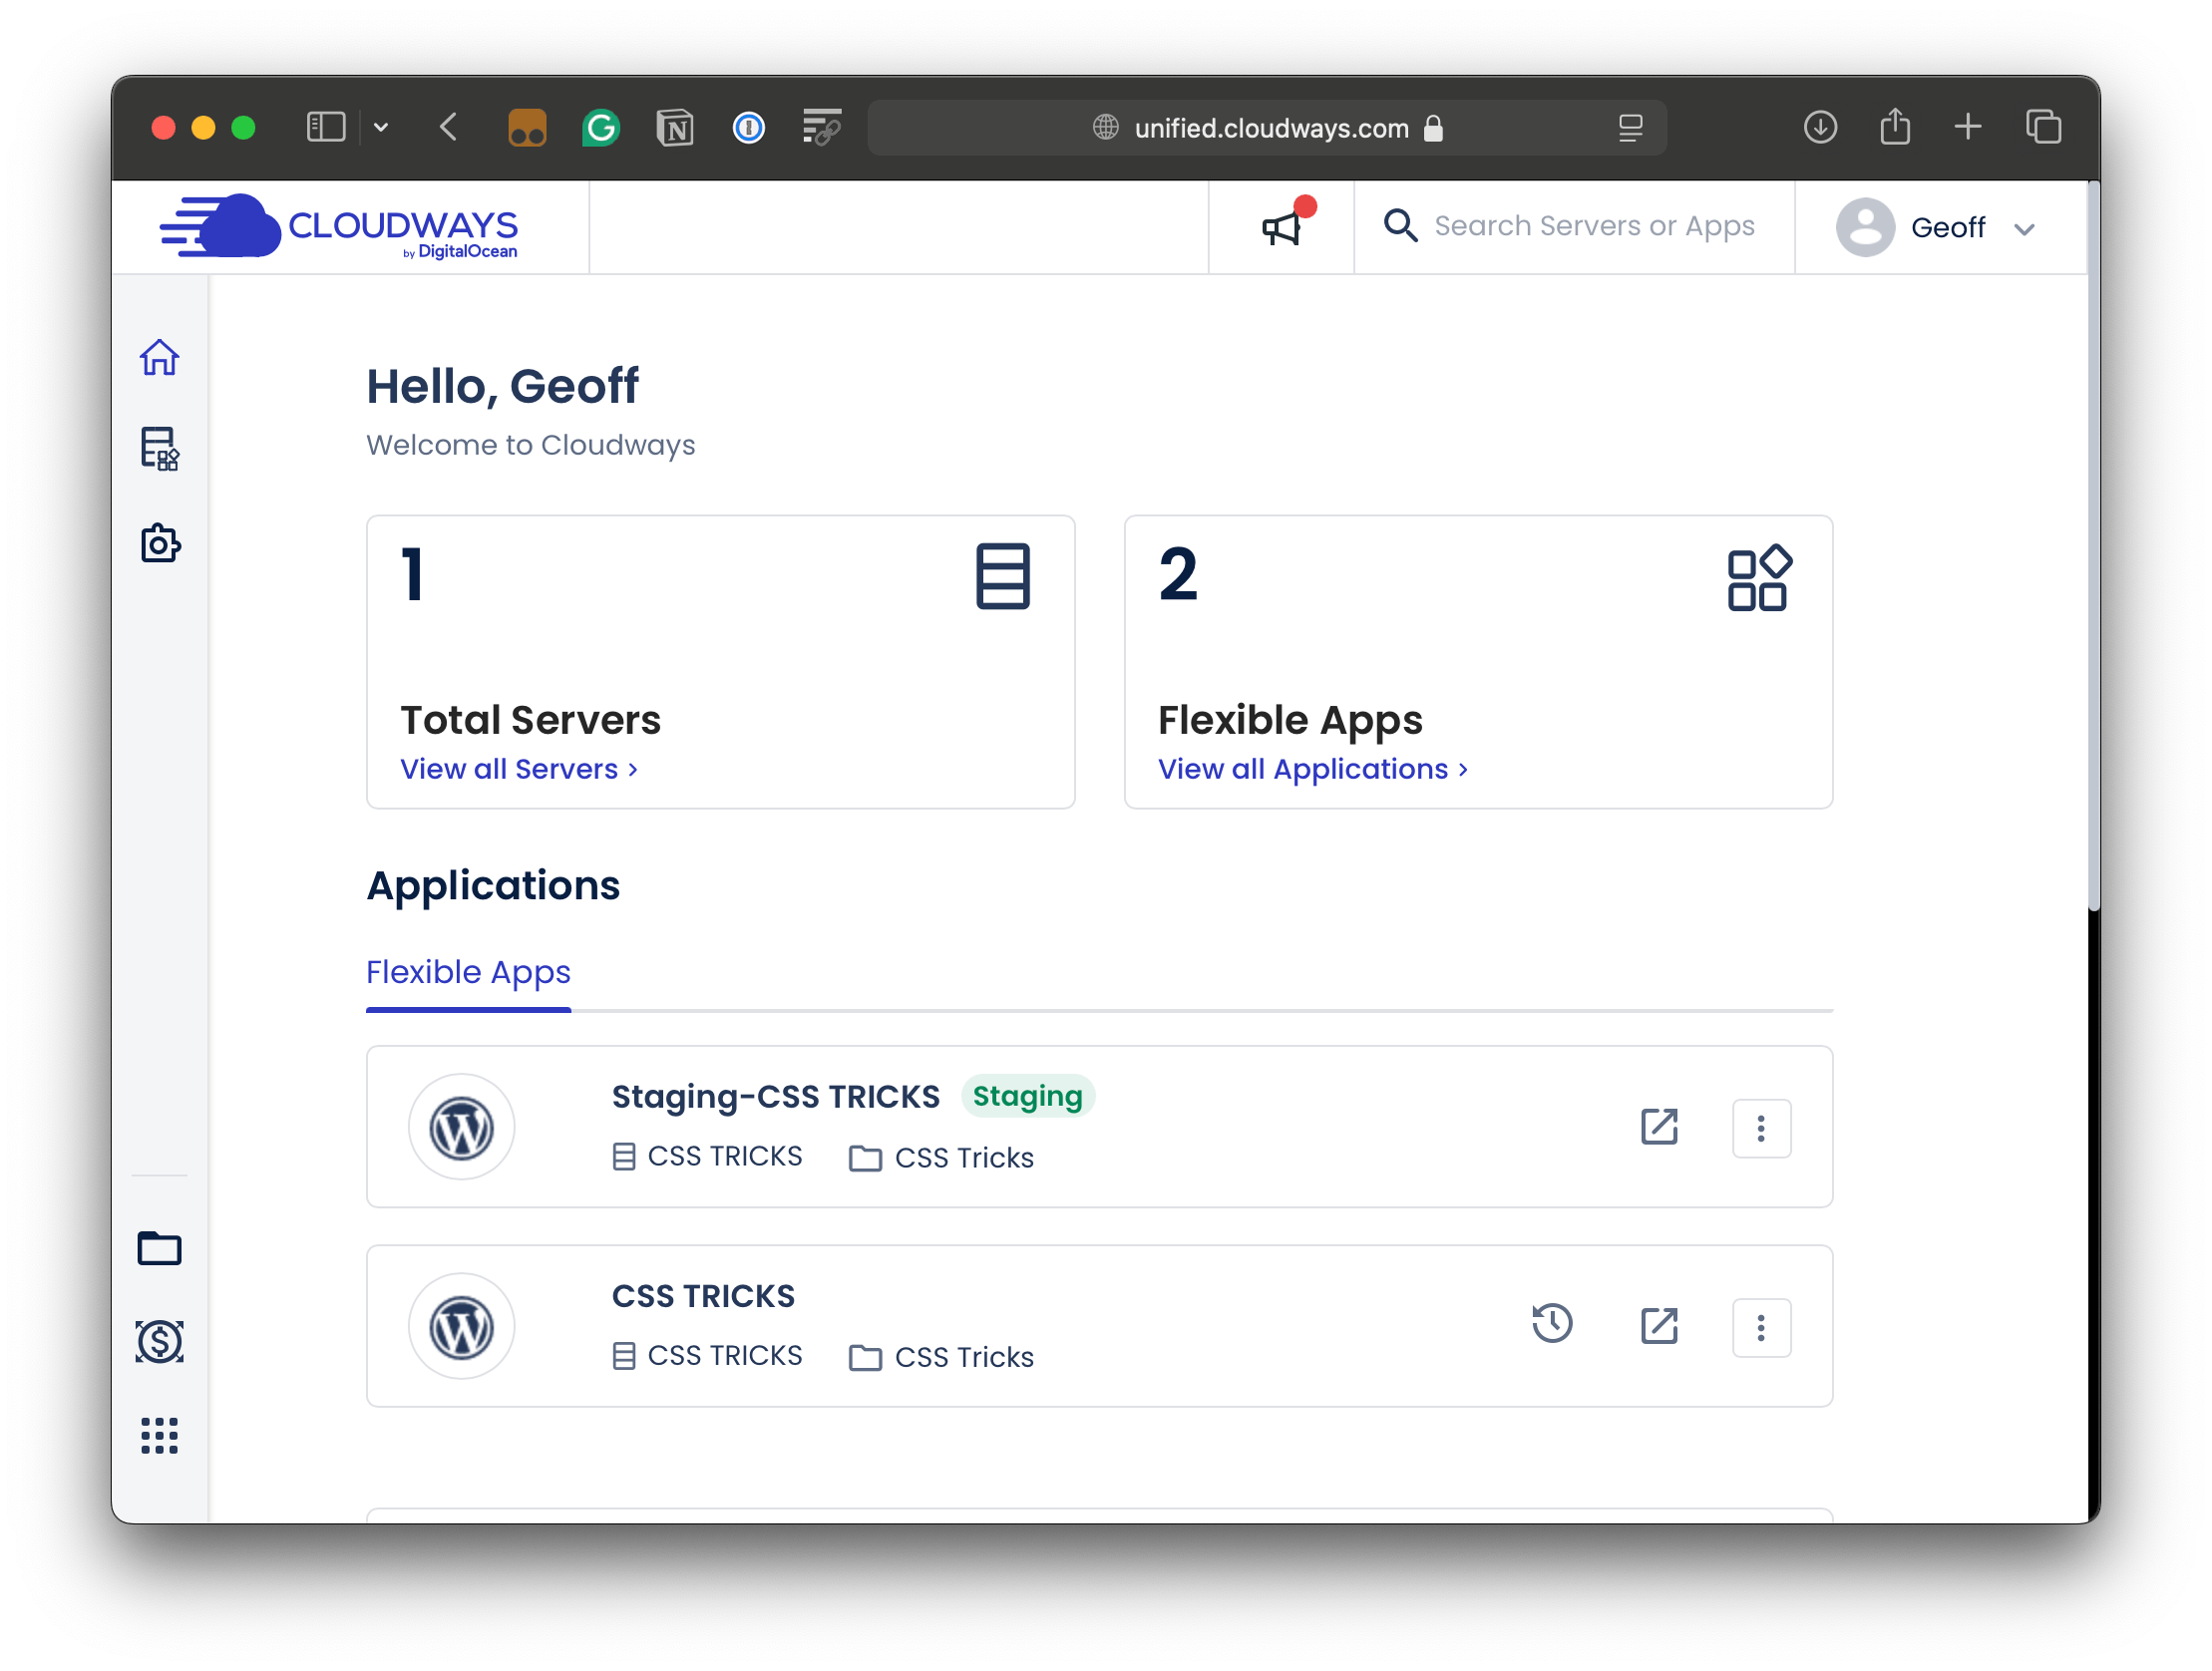The width and height of the screenshot is (2212, 1671).
Task: Open Staging-CSS TRICKS via its external link icon
Action: [x=1659, y=1127]
